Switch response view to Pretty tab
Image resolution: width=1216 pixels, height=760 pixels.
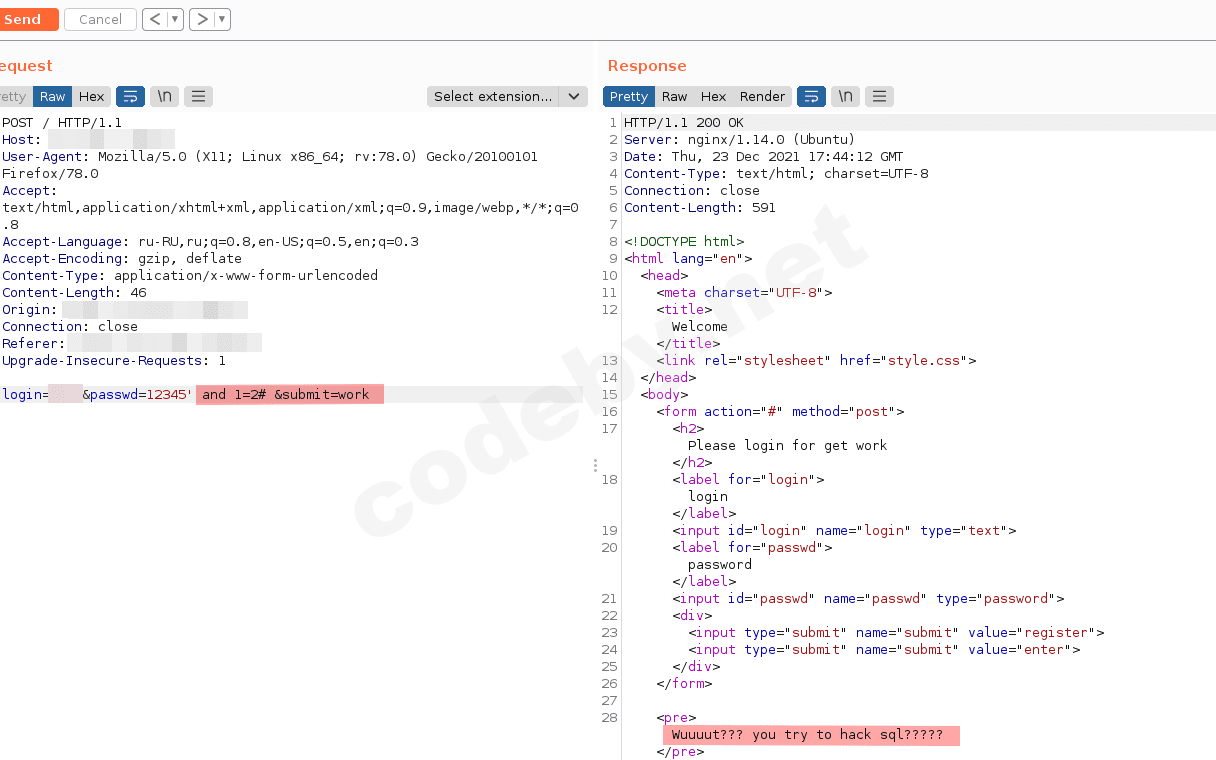pos(629,97)
